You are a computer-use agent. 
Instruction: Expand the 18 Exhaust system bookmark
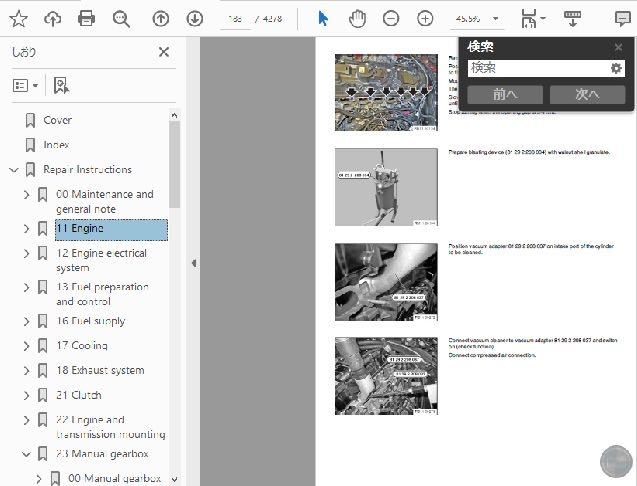(x=26, y=371)
